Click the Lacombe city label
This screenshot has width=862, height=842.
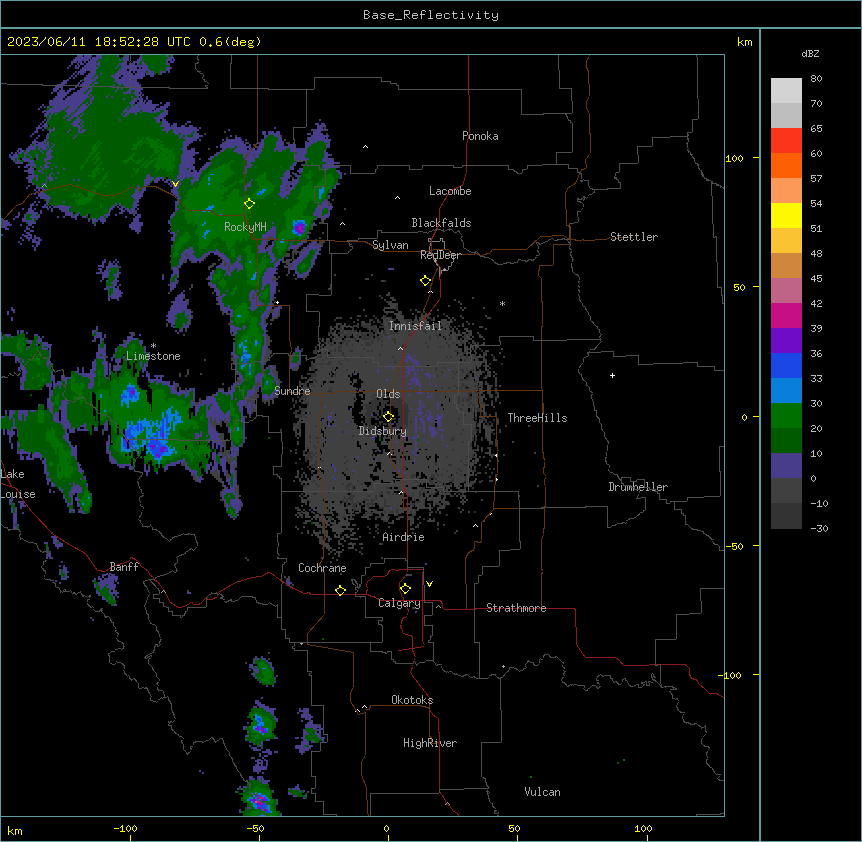pyautogui.click(x=450, y=191)
